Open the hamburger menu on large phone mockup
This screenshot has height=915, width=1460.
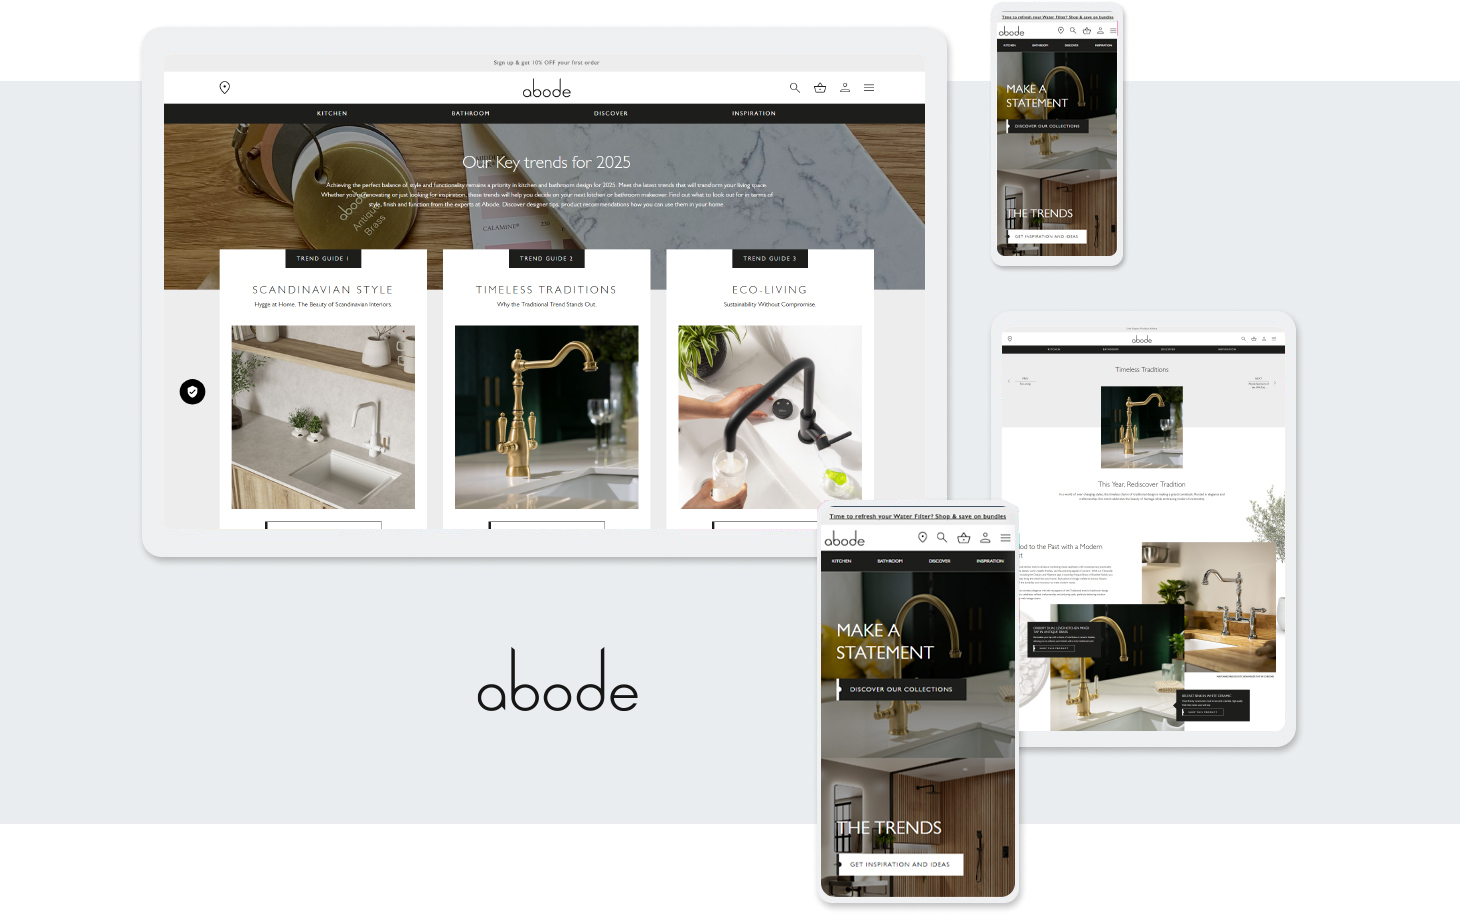(x=1005, y=538)
